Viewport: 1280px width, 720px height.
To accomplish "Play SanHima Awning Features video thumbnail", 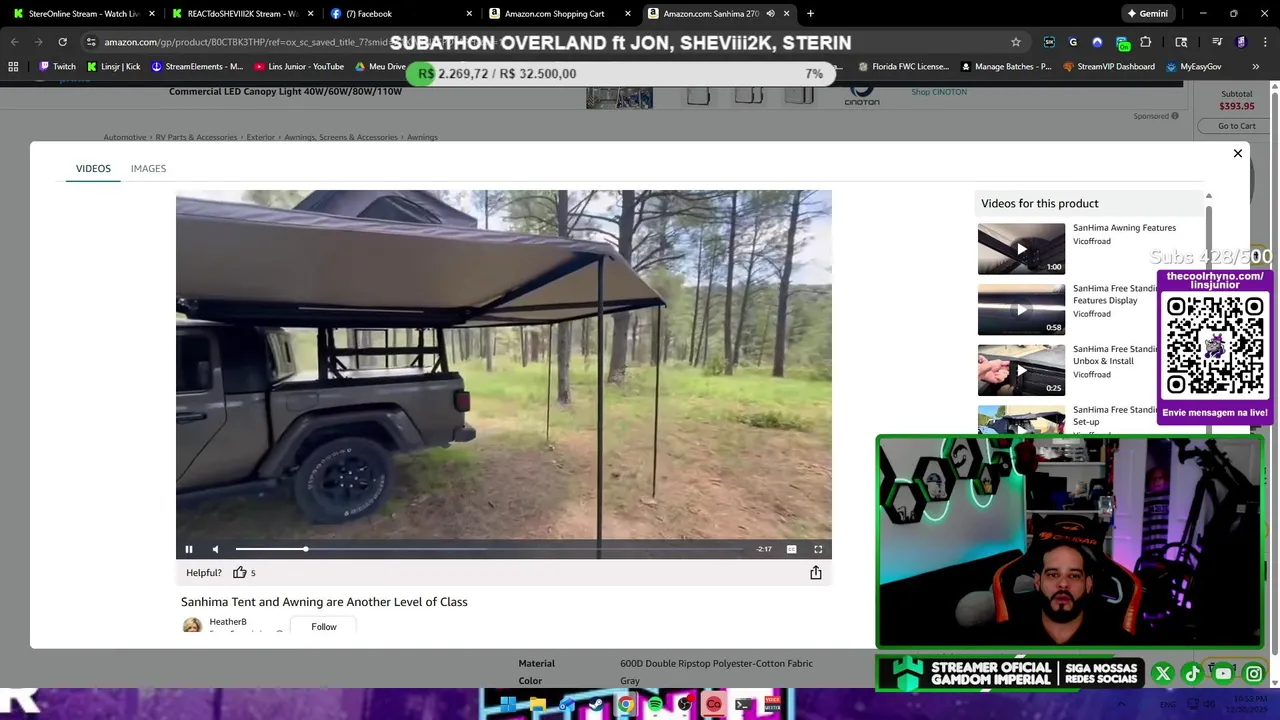I will click(x=1021, y=249).
